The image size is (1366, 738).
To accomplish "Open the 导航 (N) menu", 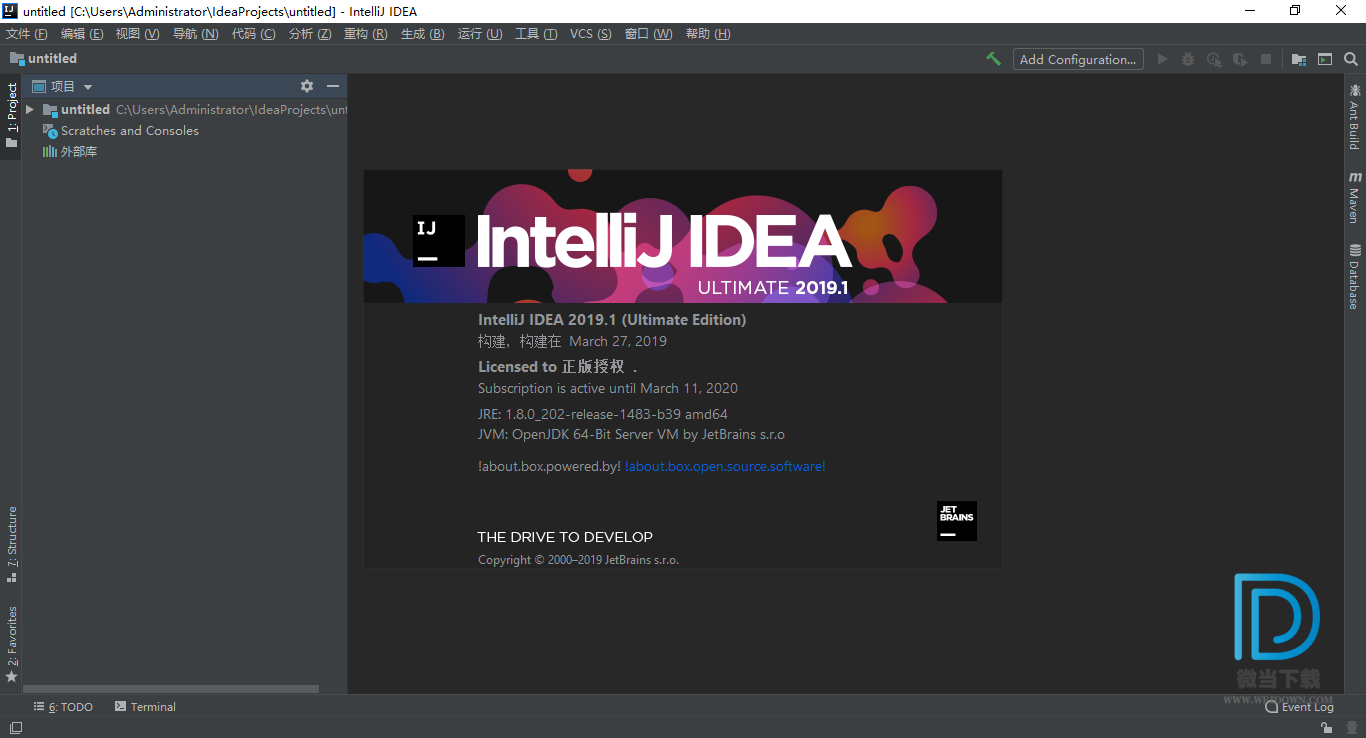I will pyautogui.click(x=196, y=34).
